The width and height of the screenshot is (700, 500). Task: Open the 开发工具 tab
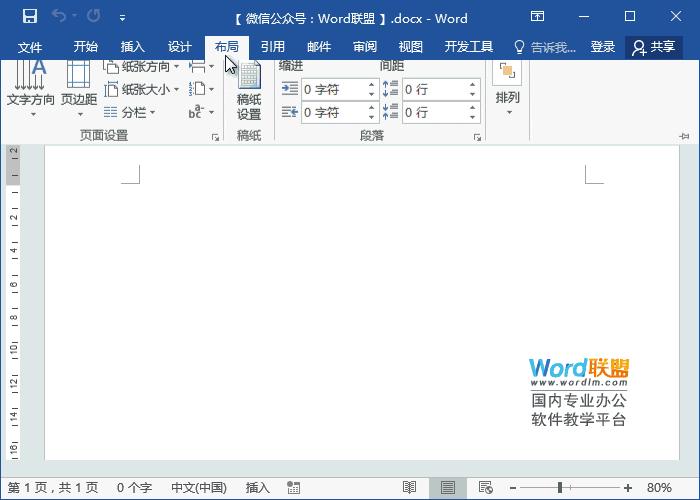pyautogui.click(x=468, y=47)
